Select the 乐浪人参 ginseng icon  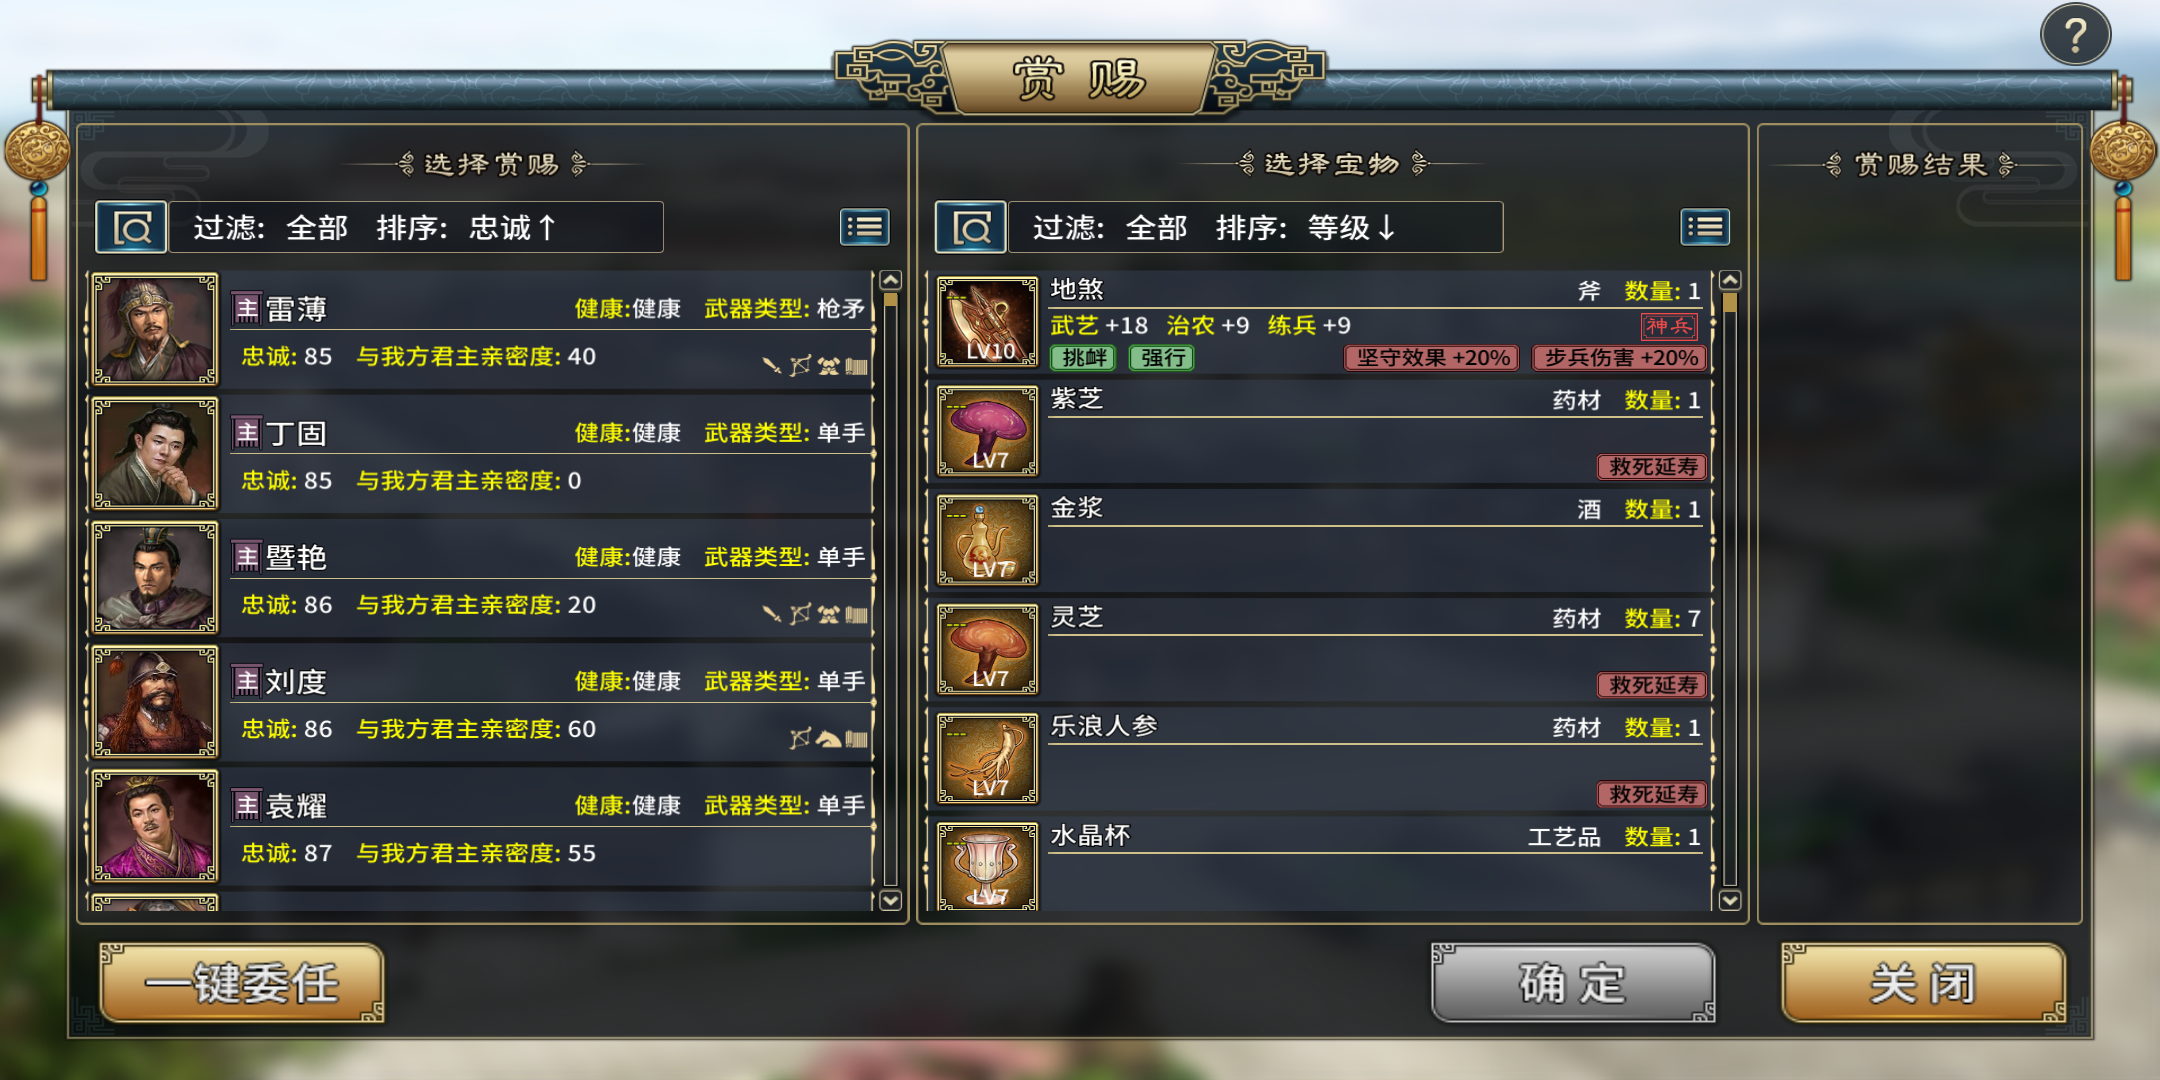coord(988,758)
